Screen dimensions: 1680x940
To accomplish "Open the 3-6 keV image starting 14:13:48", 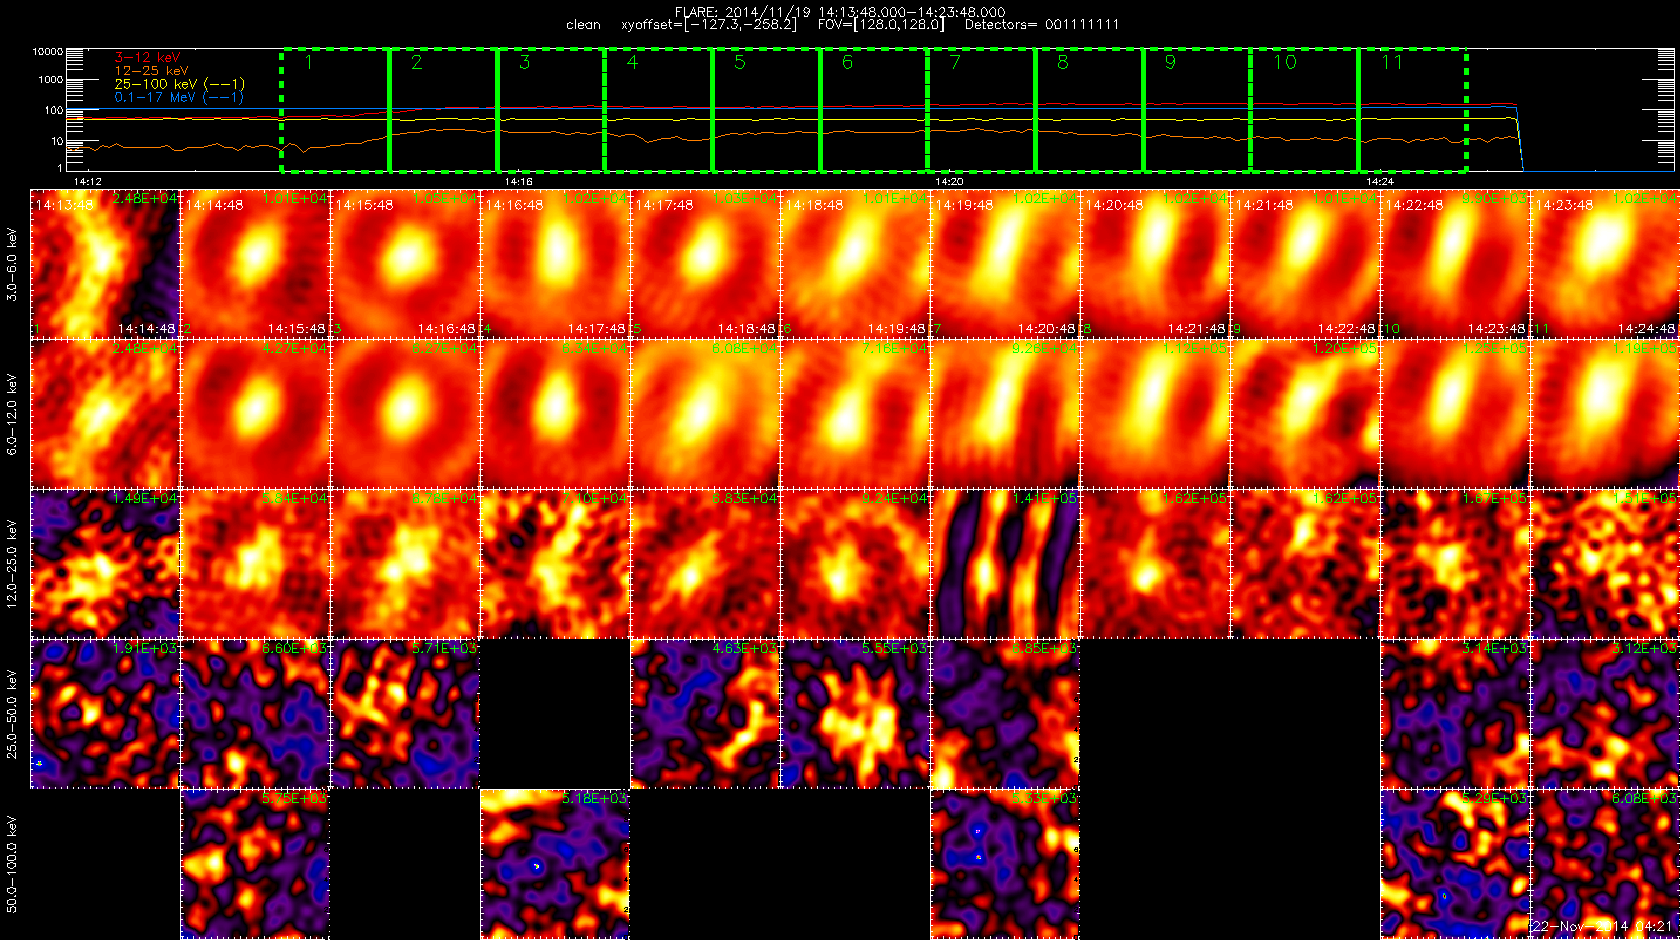I will coord(105,264).
